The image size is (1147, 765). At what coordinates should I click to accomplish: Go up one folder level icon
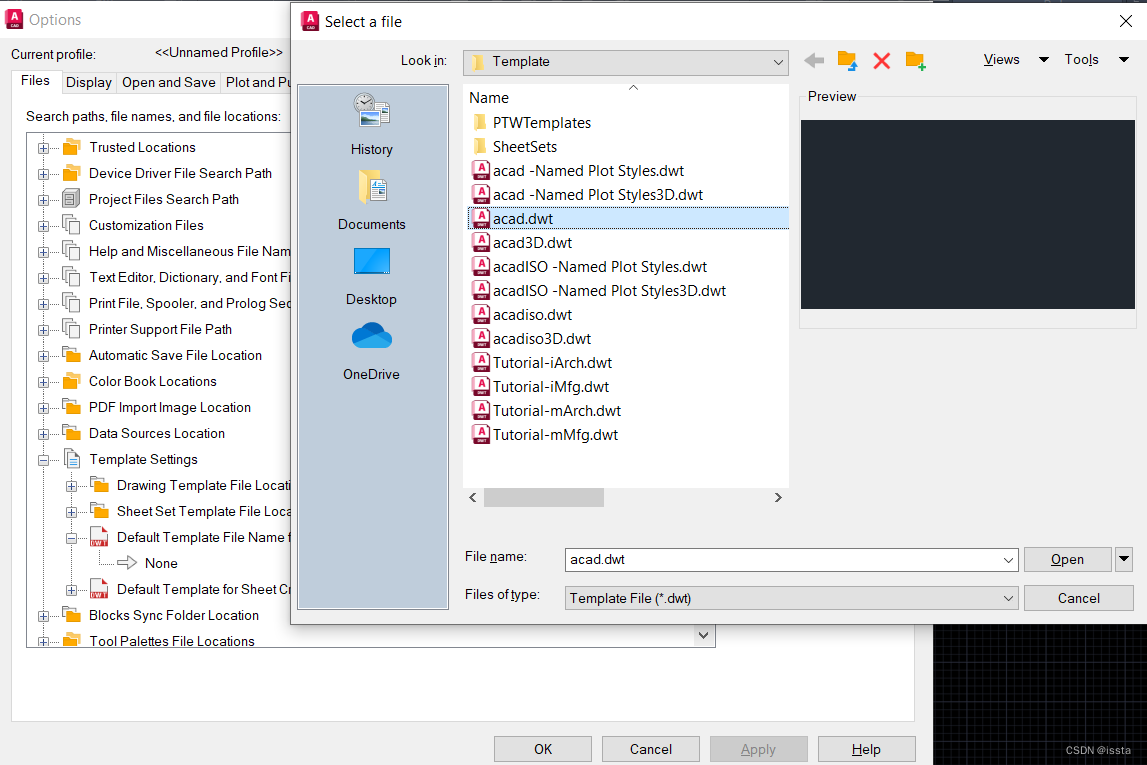847,61
